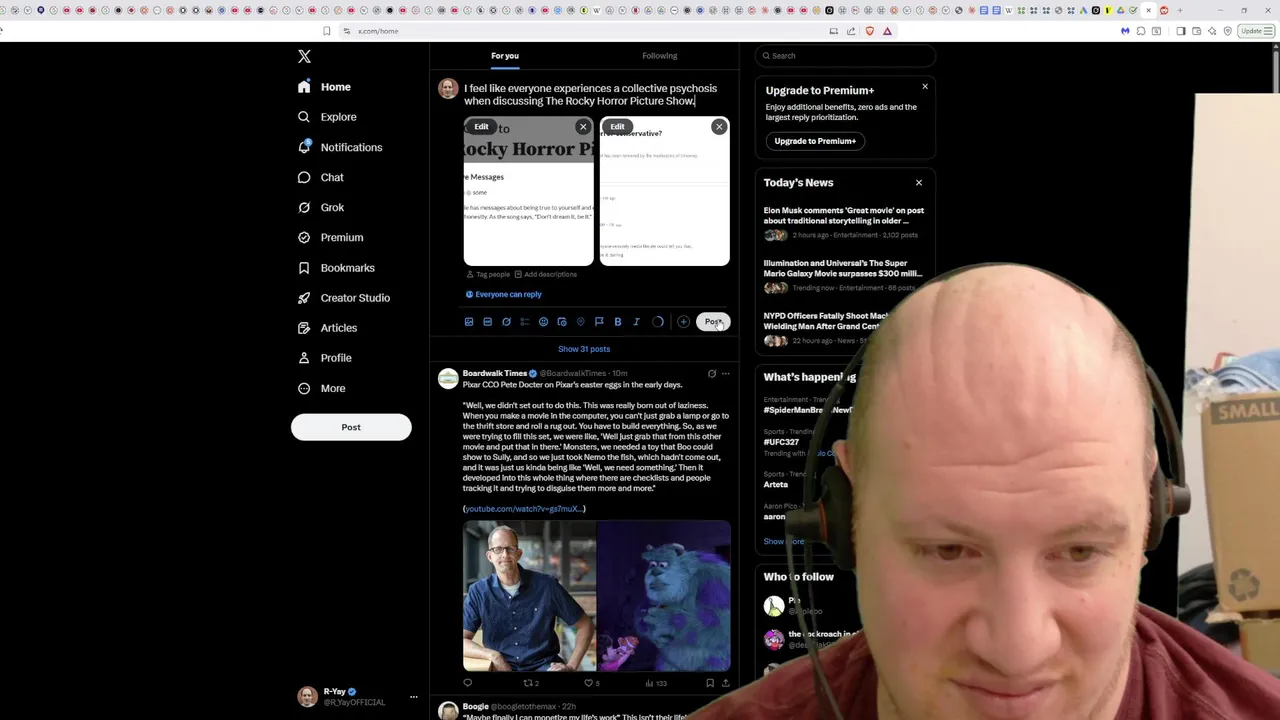
Task: Open the Pete Docter photo
Action: click(529, 596)
